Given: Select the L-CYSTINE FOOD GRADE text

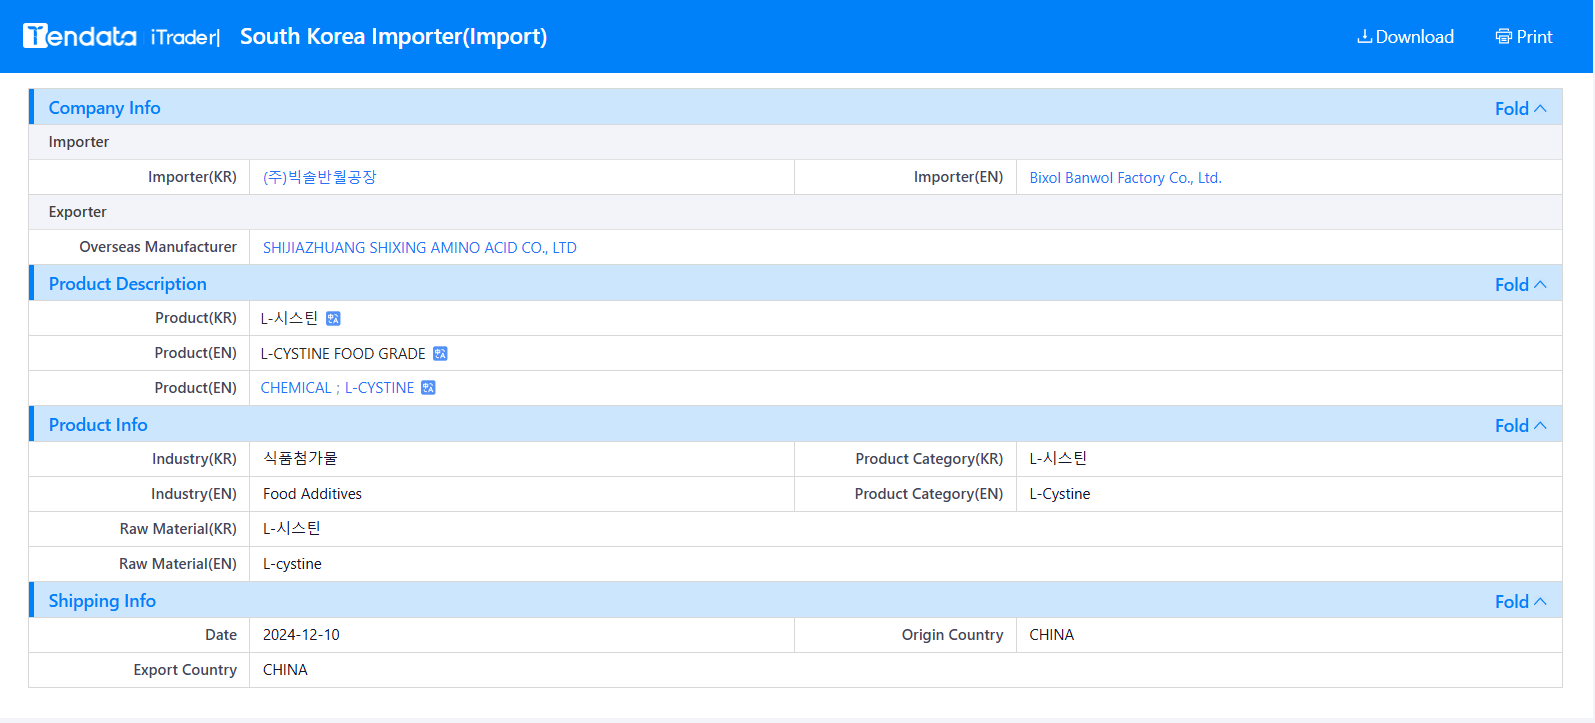Looking at the screenshot, I should 343,354.
